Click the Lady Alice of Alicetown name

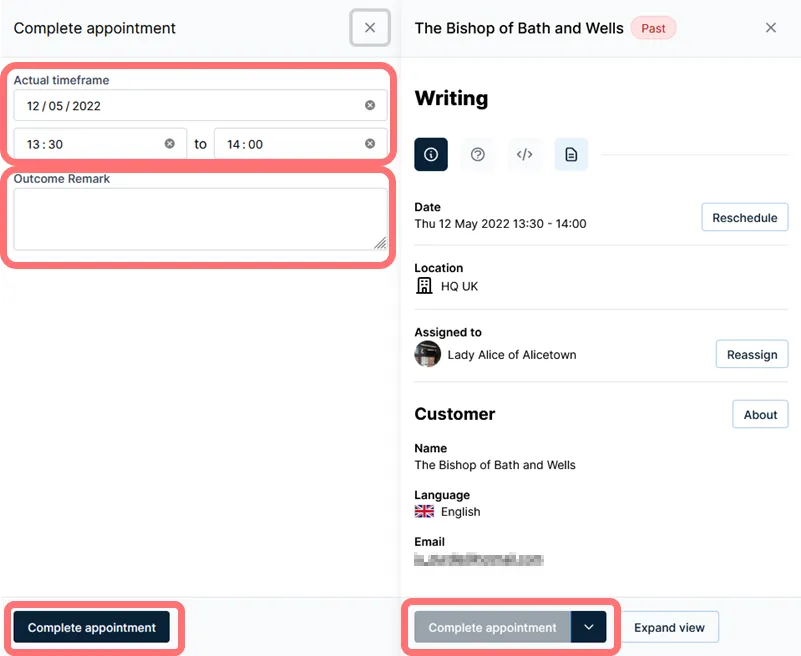[x=512, y=355]
